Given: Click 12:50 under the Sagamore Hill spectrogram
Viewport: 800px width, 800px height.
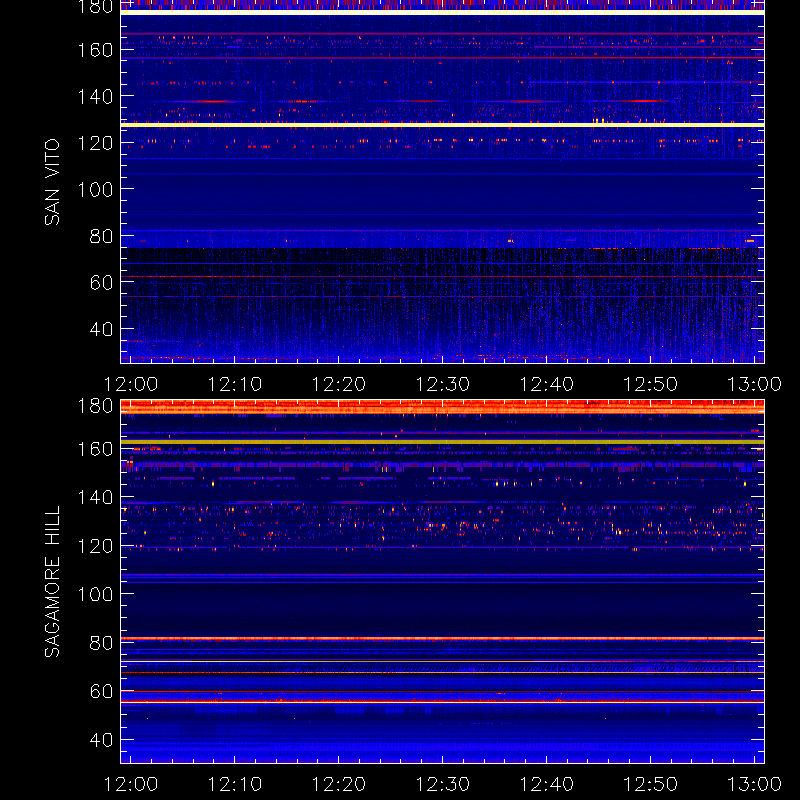Looking at the screenshot, I should point(651,784).
